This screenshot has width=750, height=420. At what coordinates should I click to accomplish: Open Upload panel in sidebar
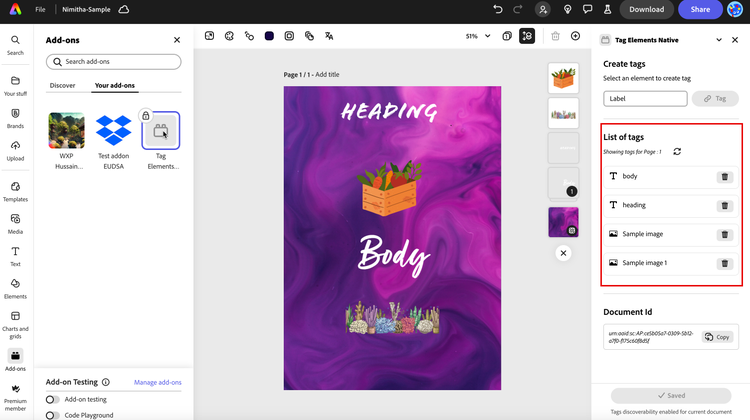pos(15,150)
